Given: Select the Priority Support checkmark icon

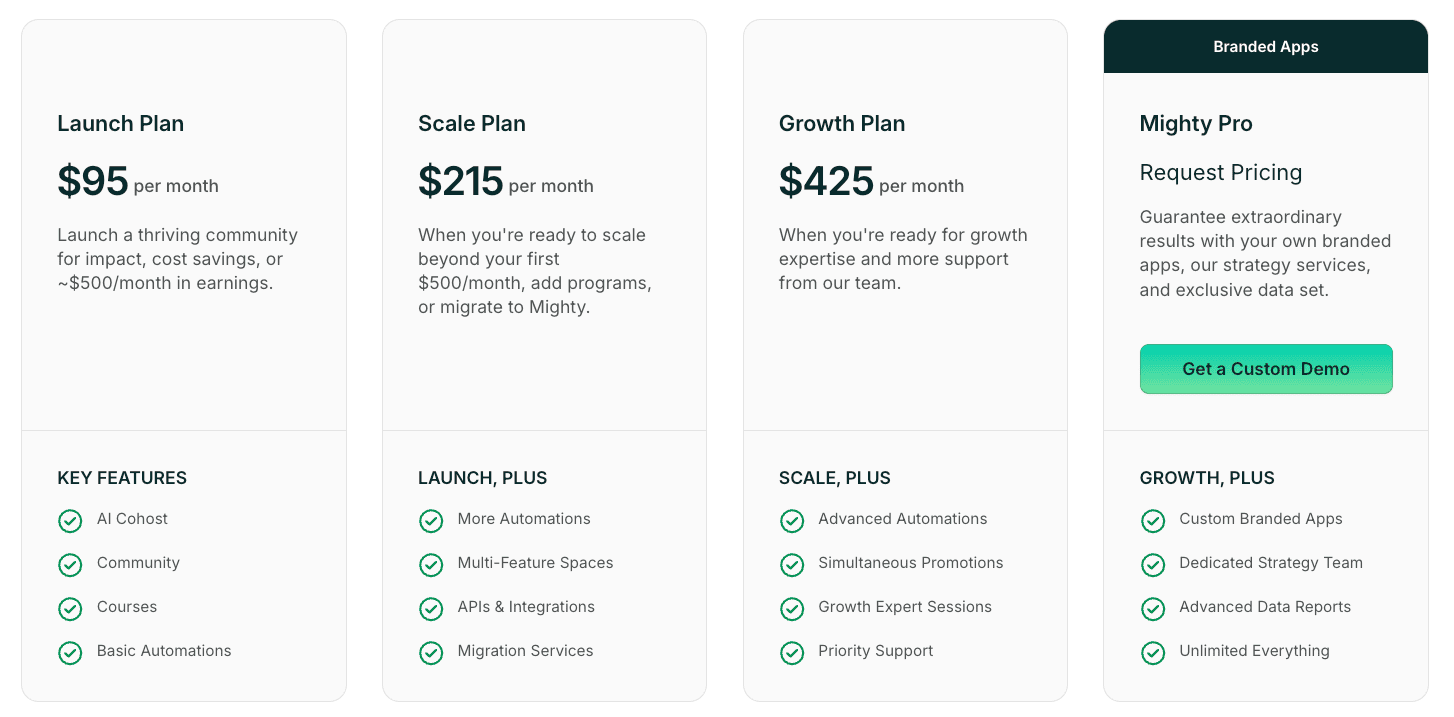Looking at the screenshot, I should click(792, 652).
